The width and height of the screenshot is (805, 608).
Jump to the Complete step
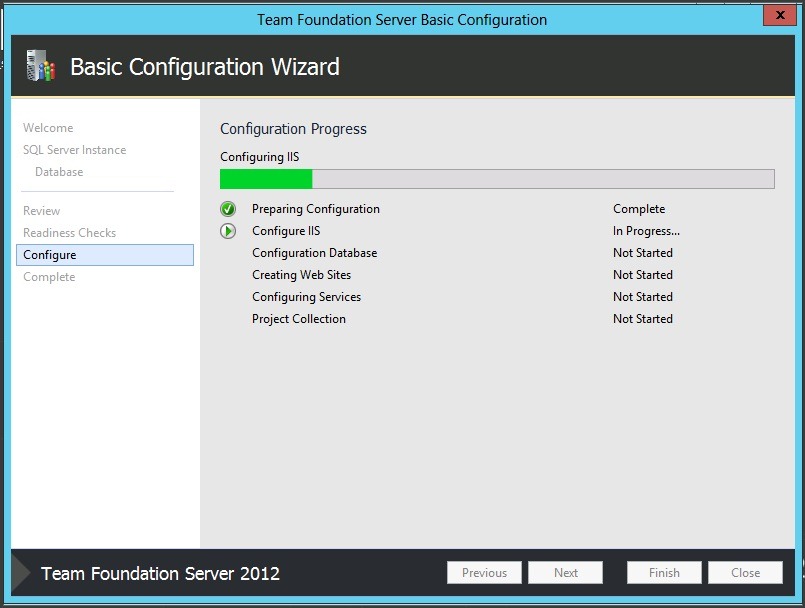[49, 277]
